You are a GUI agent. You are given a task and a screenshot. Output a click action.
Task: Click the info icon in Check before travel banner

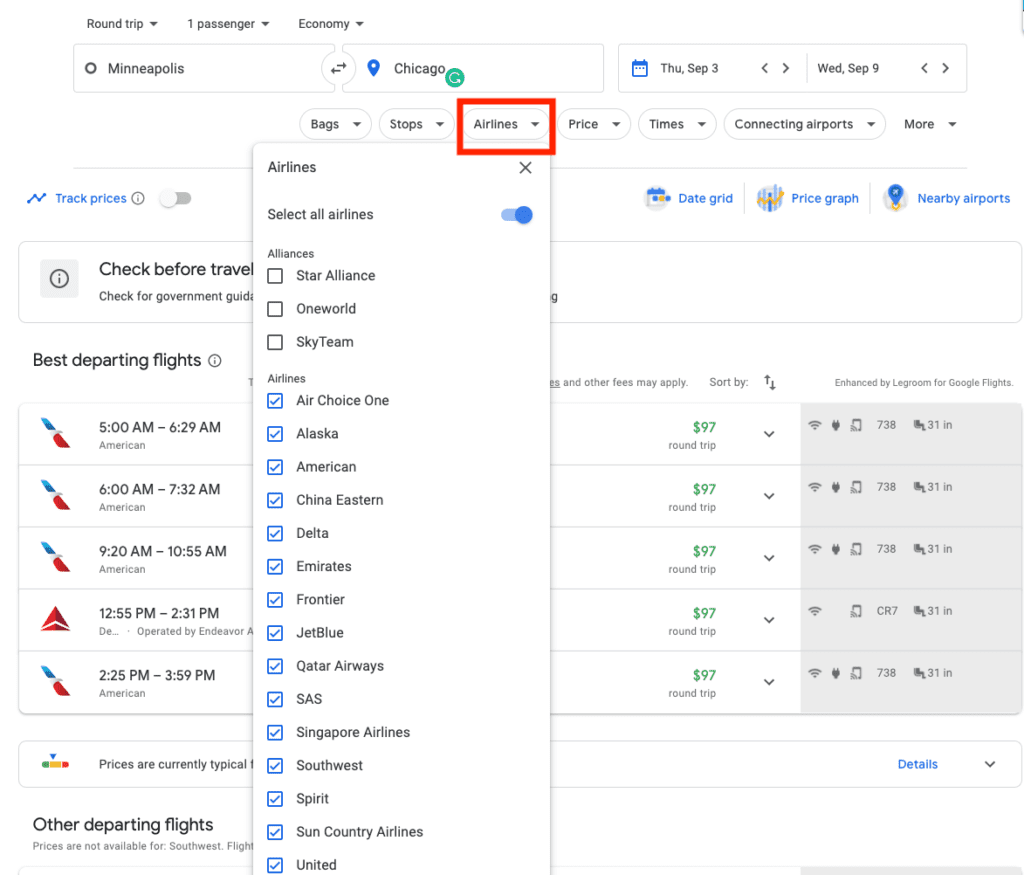[59, 278]
